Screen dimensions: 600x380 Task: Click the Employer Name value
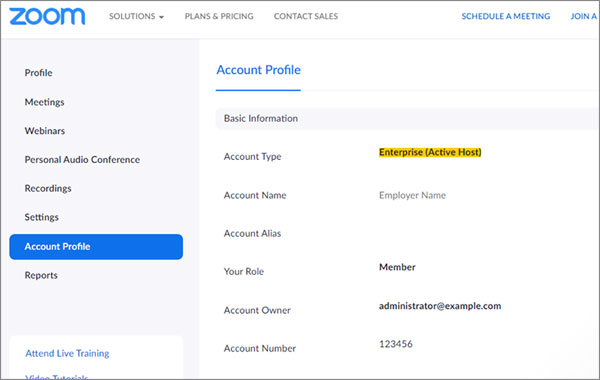pos(412,195)
